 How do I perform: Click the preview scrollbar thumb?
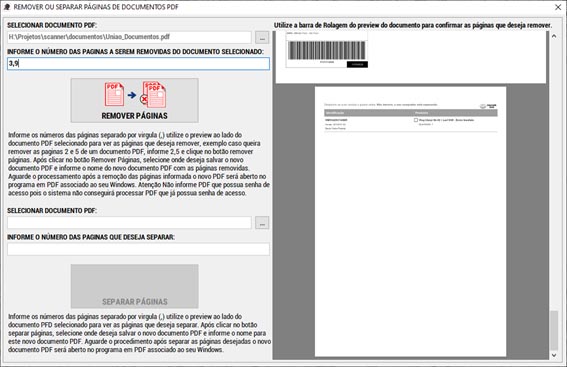554,330
